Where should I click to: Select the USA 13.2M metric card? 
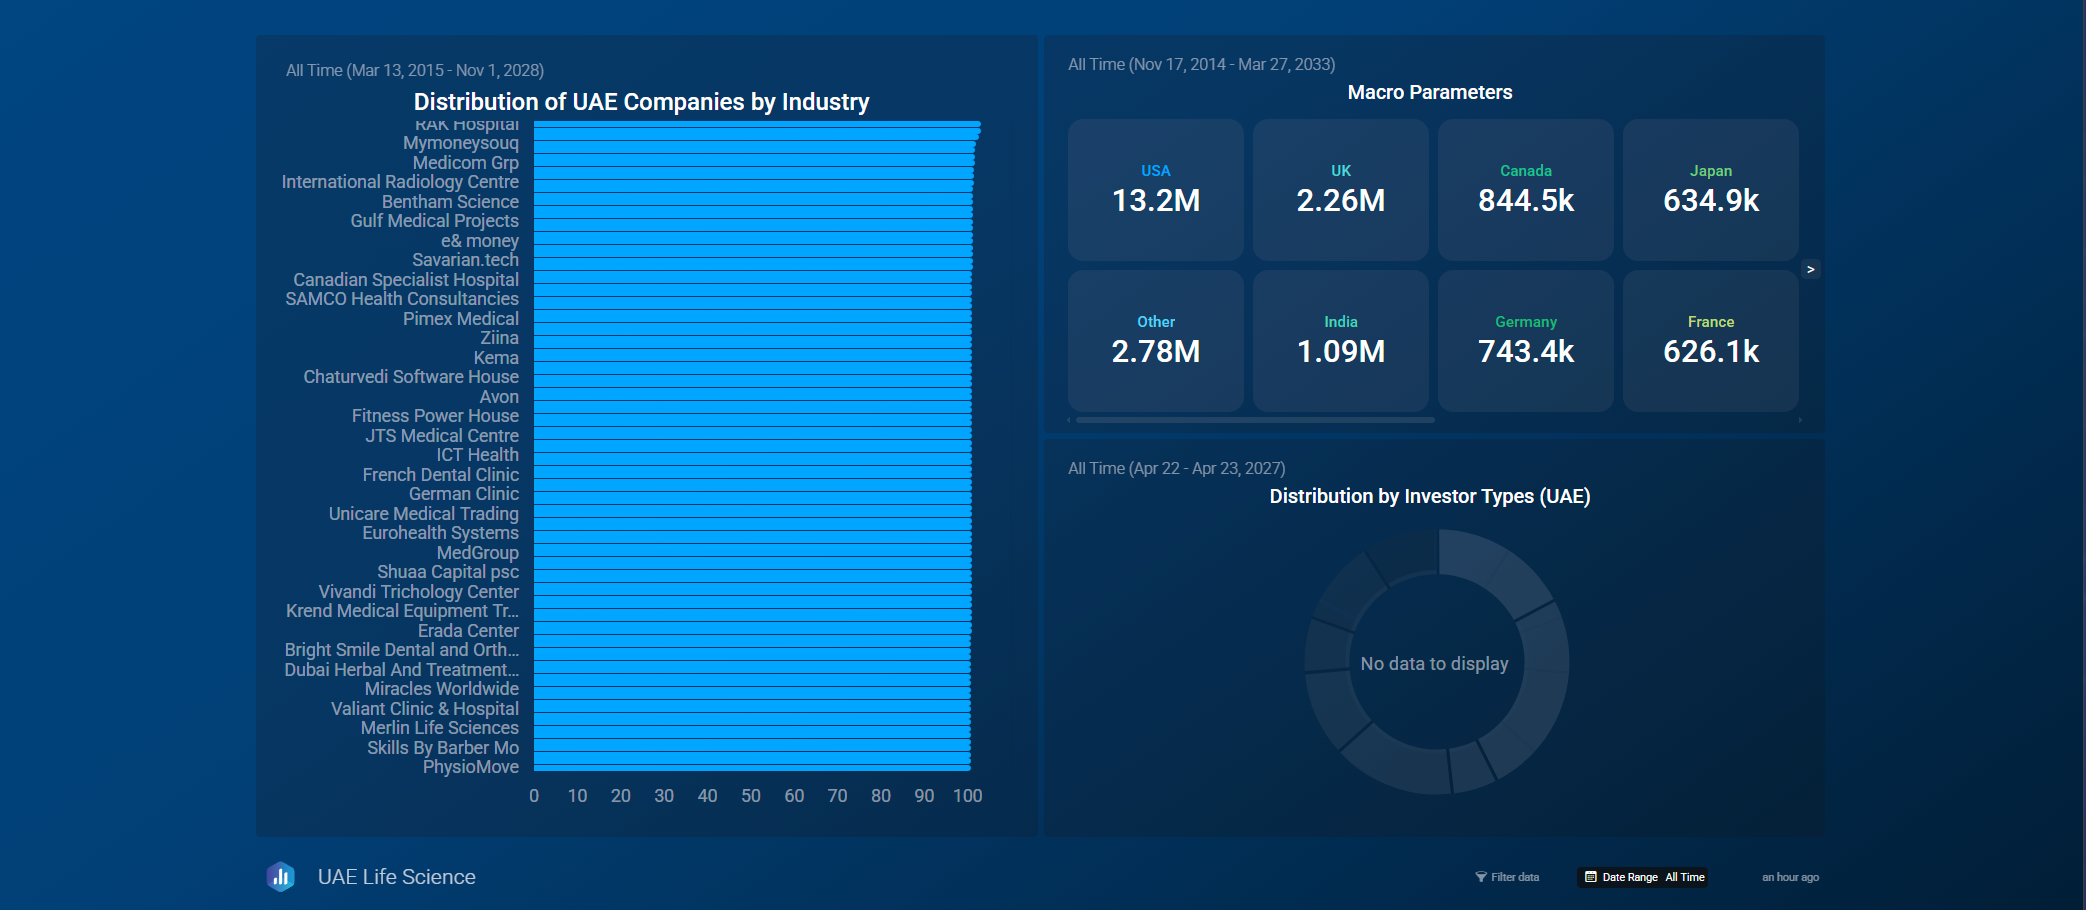coord(1155,190)
